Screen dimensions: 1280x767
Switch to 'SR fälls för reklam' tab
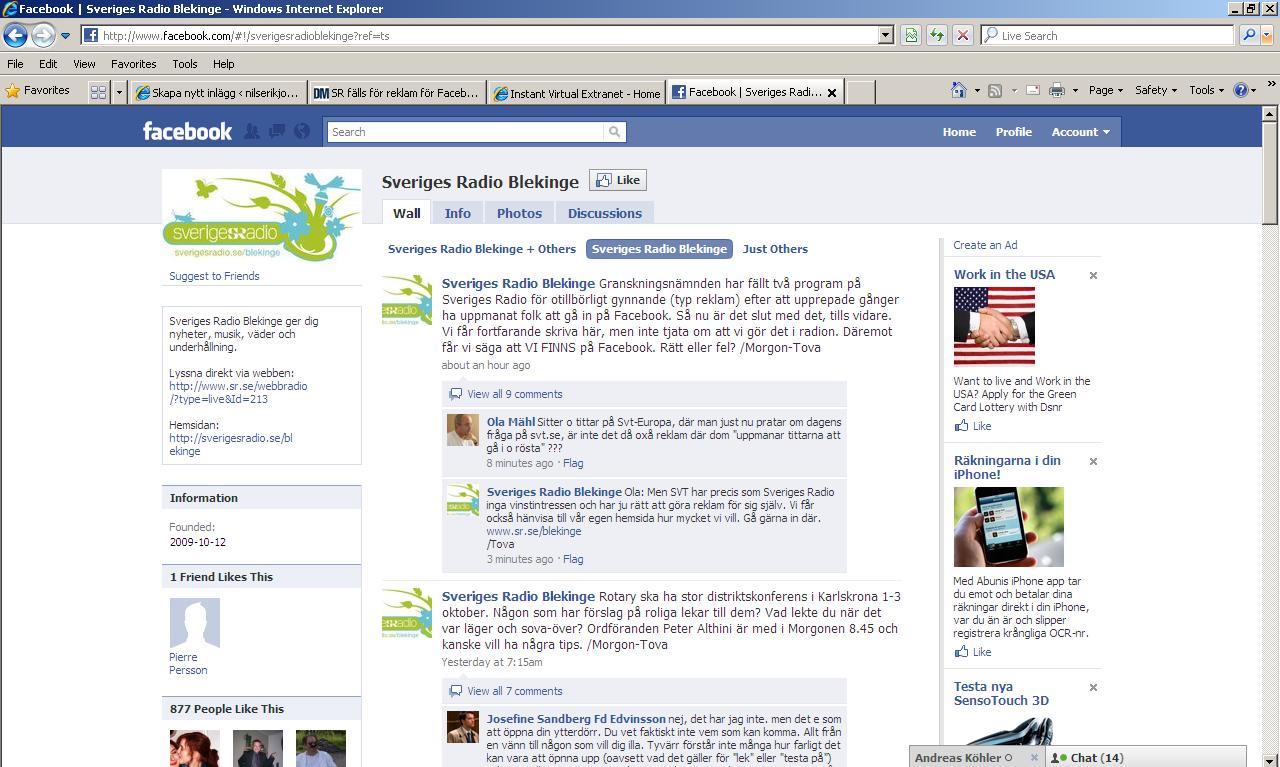pos(396,93)
